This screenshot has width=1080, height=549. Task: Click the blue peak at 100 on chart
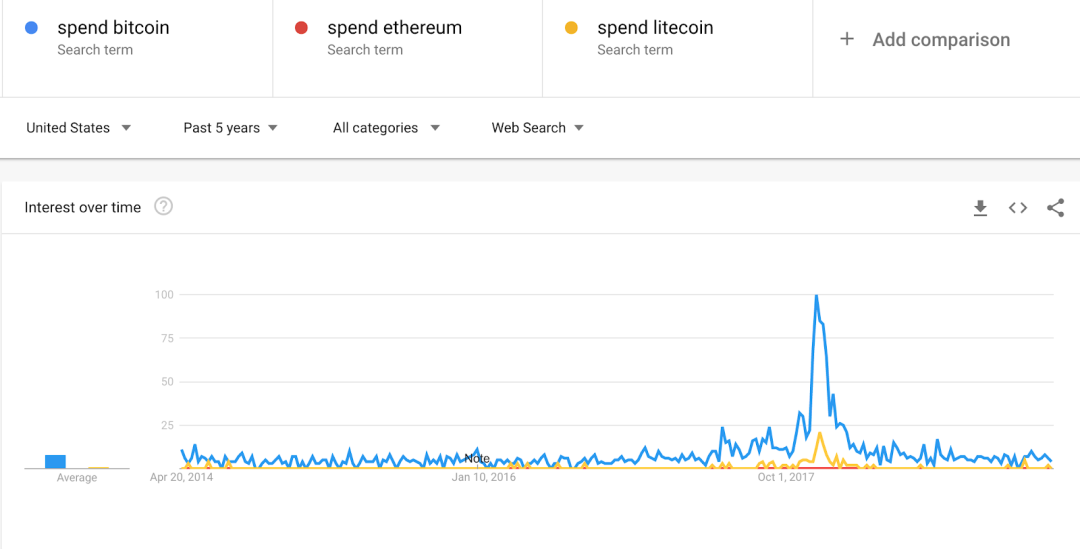pos(816,296)
